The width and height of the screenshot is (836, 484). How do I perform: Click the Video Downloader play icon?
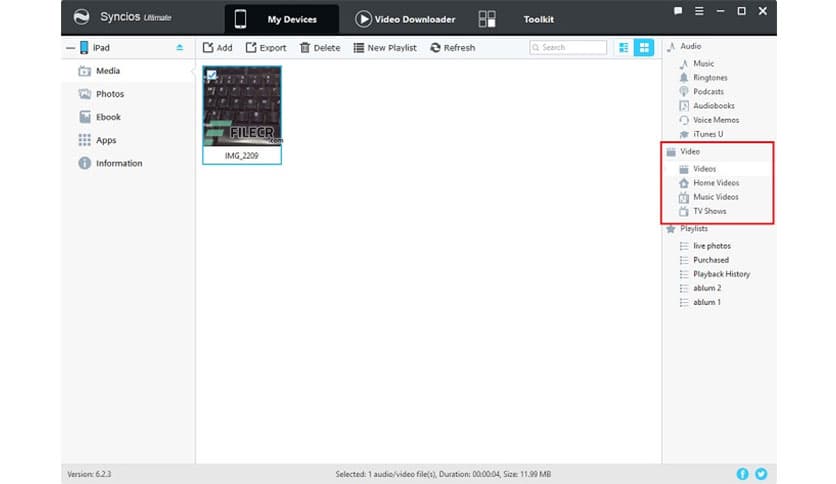[x=363, y=19]
